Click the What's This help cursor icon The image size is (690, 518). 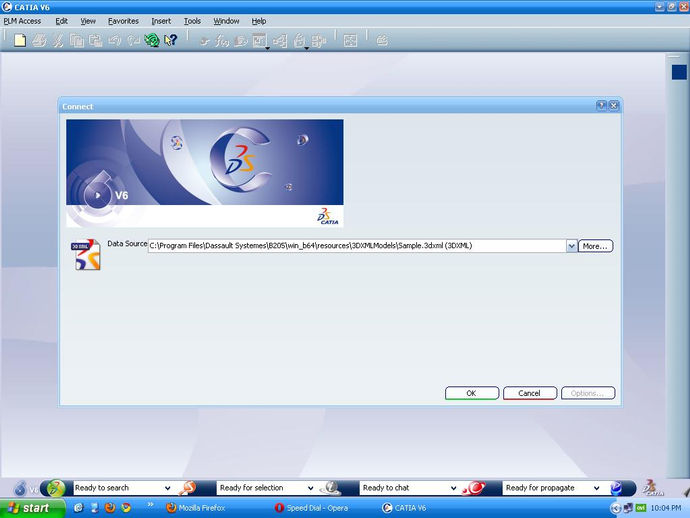(171, 40)
